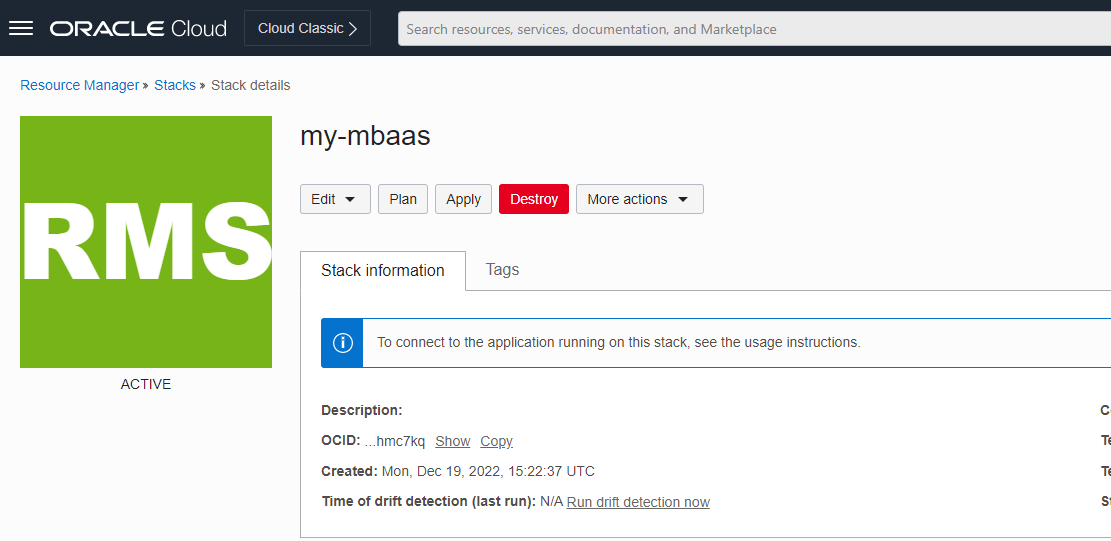This screenshot has height=541, width=1111.
Task: Go to Resource Manager breadcrumb link
Action: point(79,85)
